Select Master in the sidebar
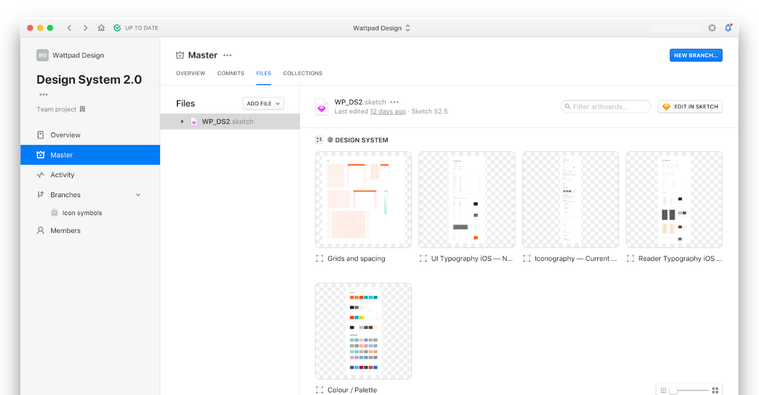759x395 pixels. pos(90,155)
